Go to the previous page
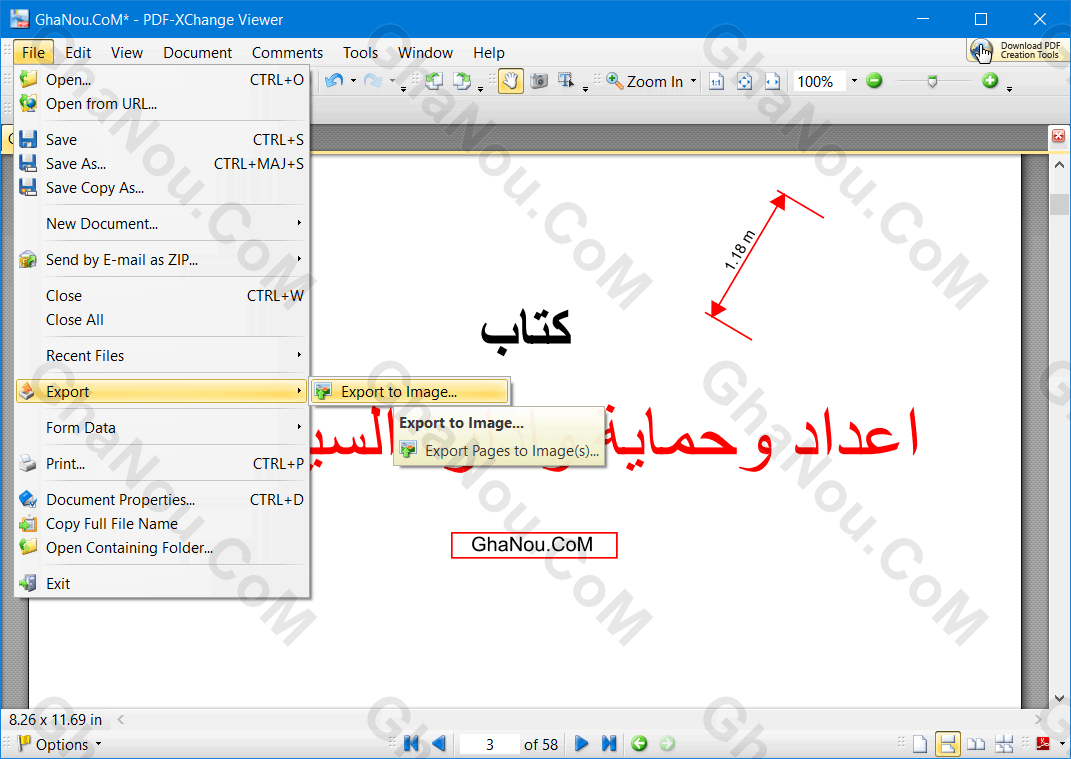 click(439, 743)
